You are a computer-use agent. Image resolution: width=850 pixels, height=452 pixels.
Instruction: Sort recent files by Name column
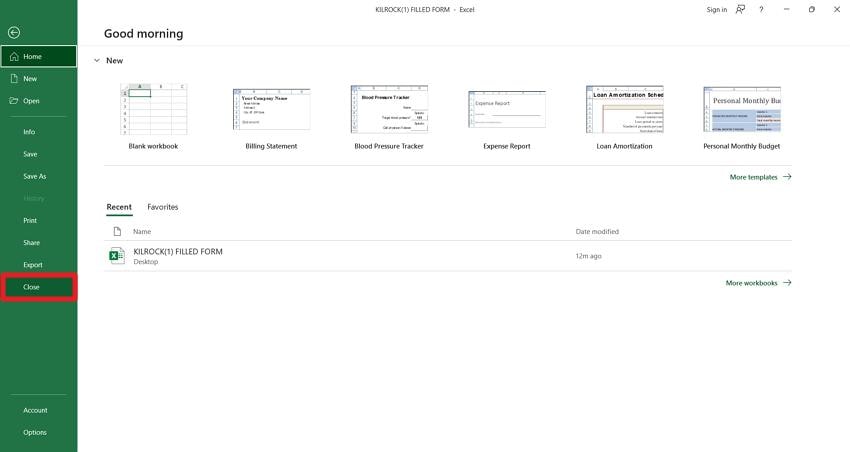(x=142, y=231)
